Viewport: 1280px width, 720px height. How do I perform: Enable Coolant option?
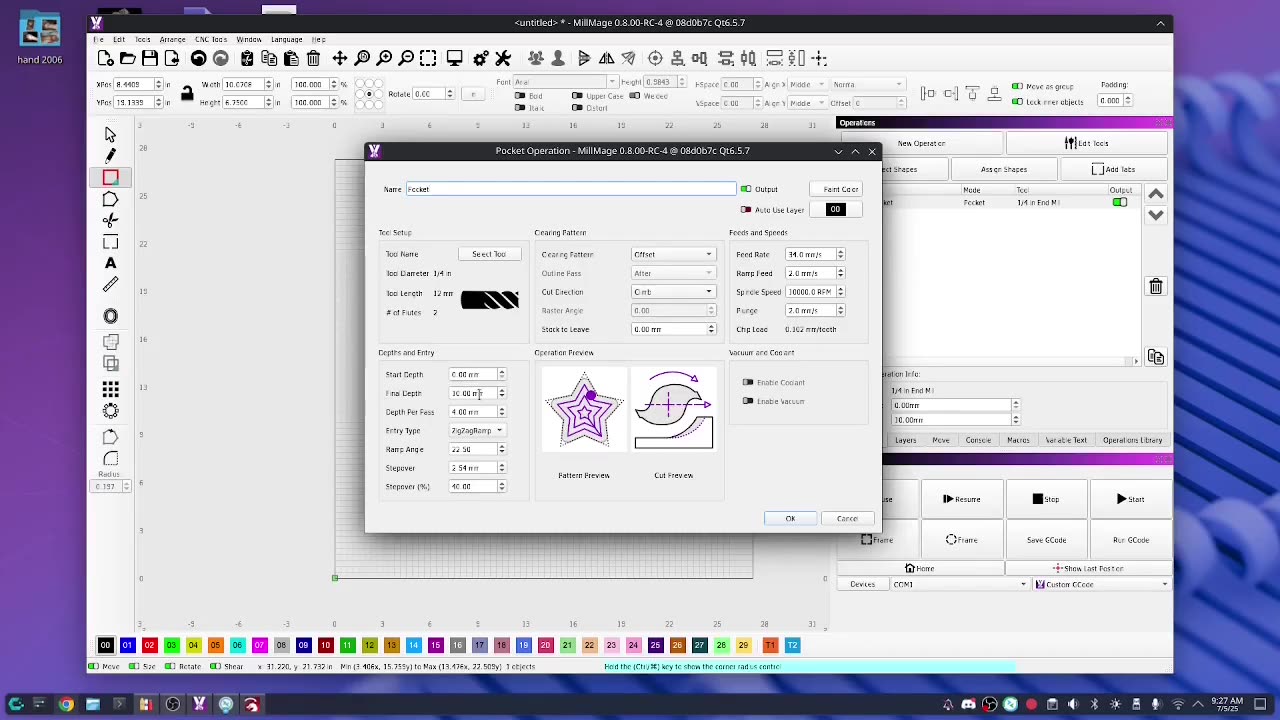click(x=748, y=382)
